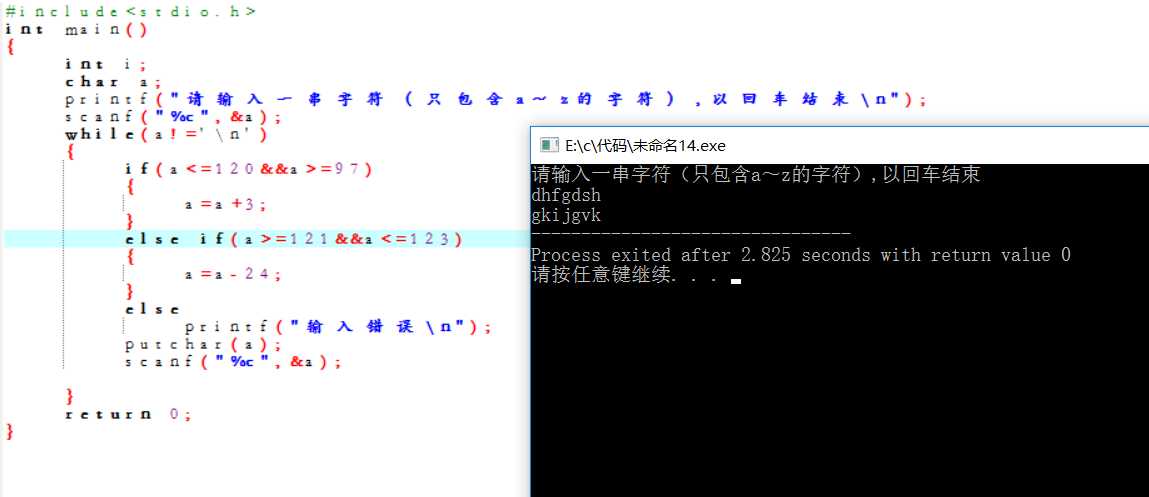This screenshot has width=1149, height=497.
Task: Click the dhfgdsh input line in console
Action: pyautogui.click(x=566, y=196)
